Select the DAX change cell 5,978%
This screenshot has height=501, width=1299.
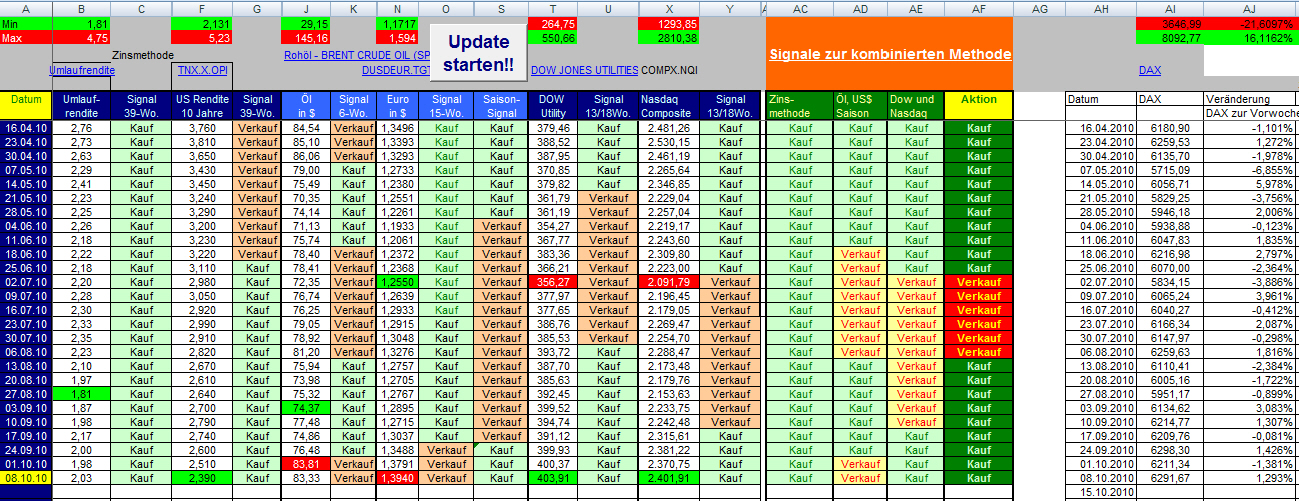[x=1250, y=184]
